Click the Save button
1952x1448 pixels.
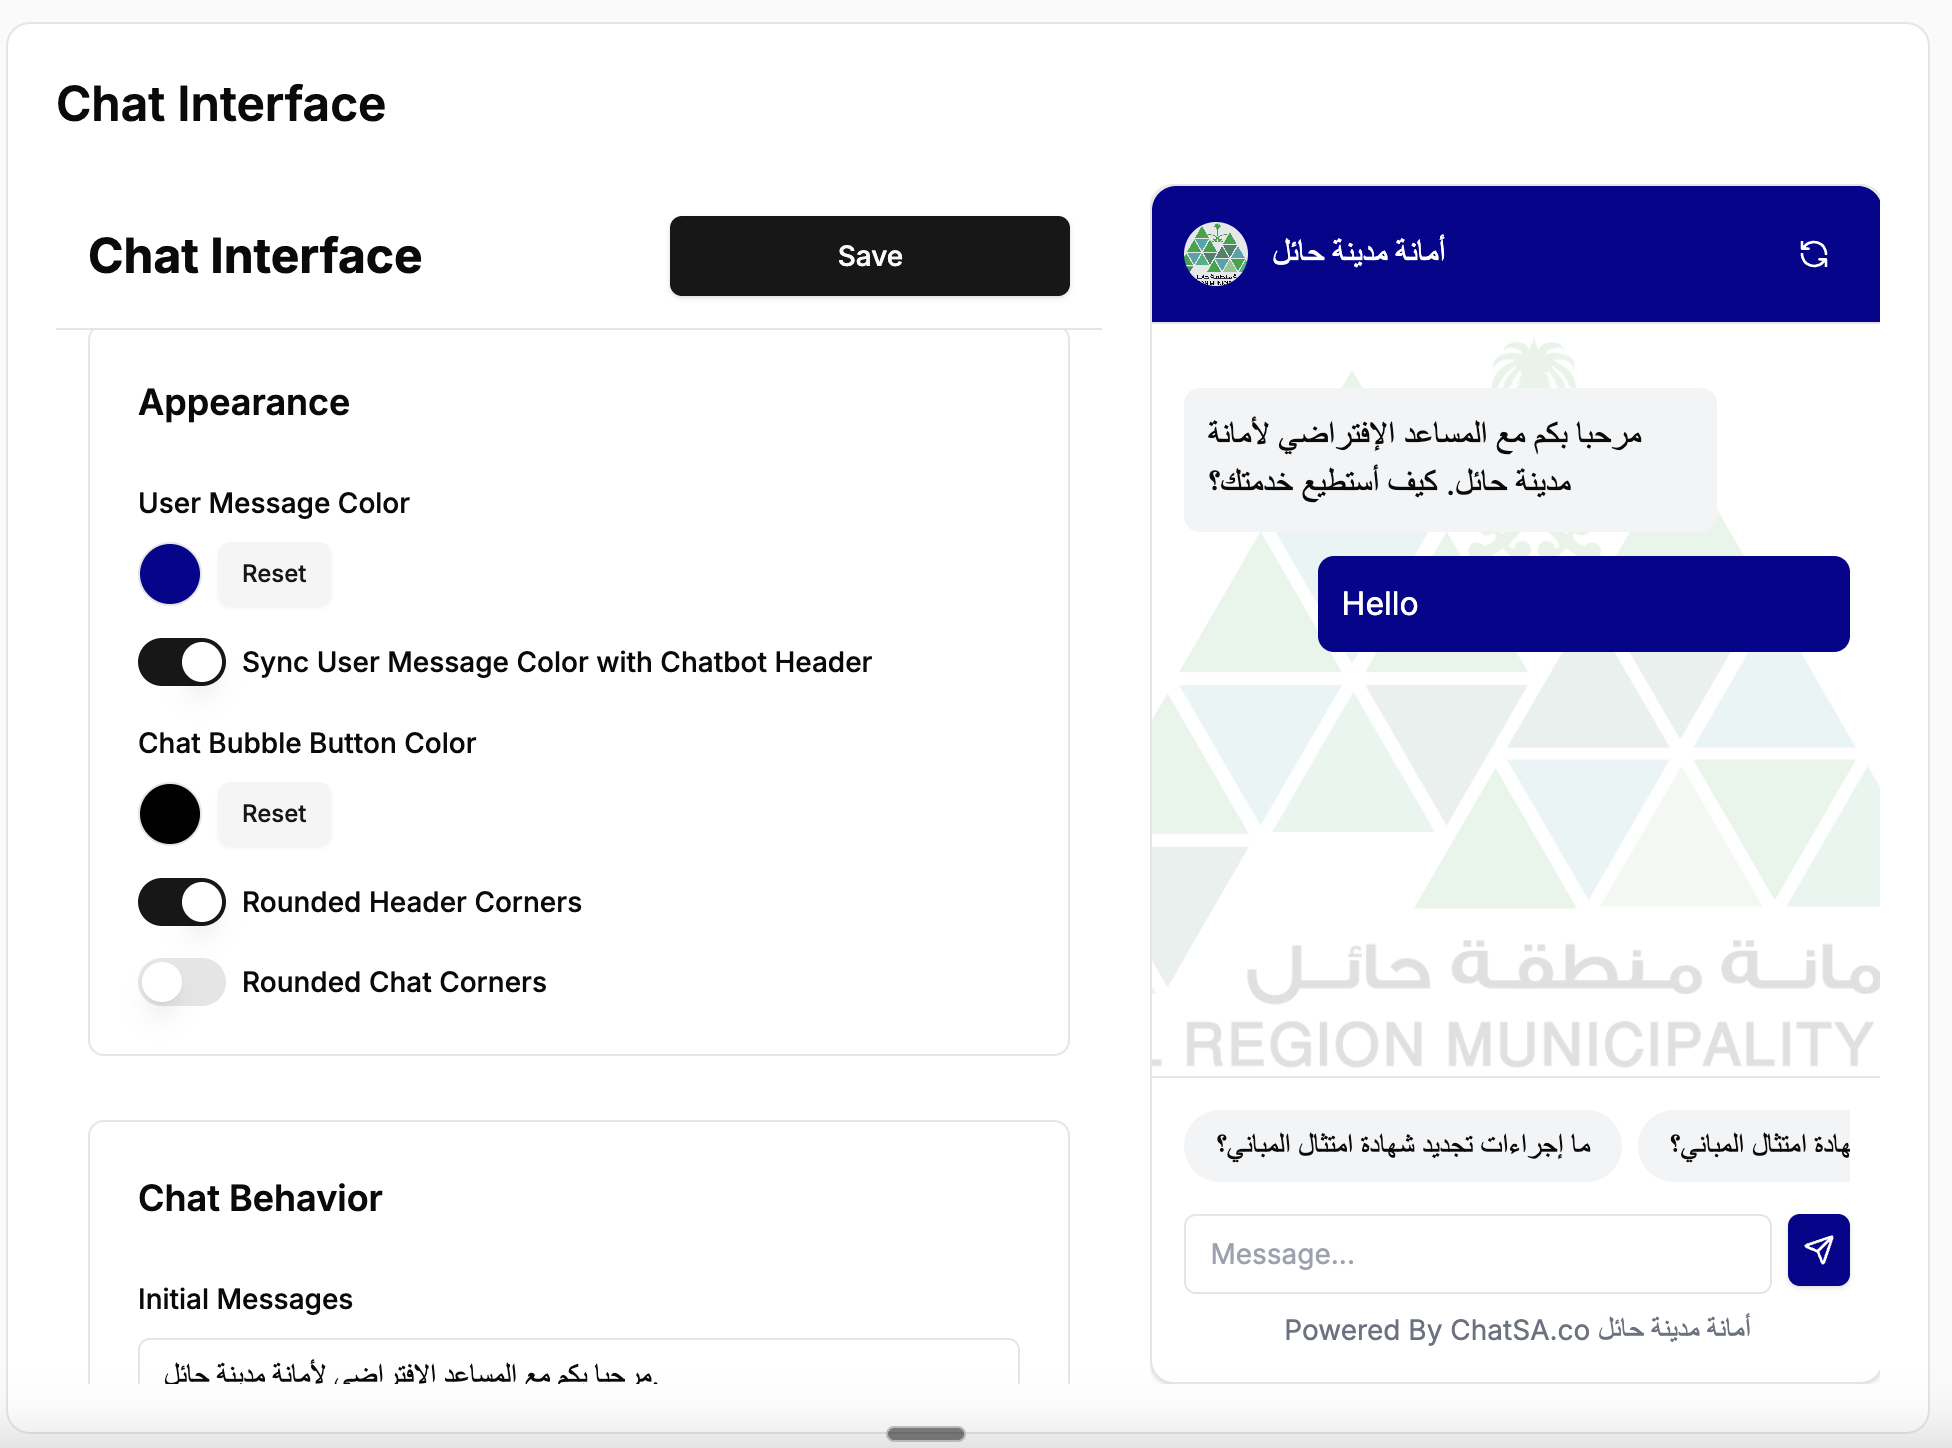870,256
